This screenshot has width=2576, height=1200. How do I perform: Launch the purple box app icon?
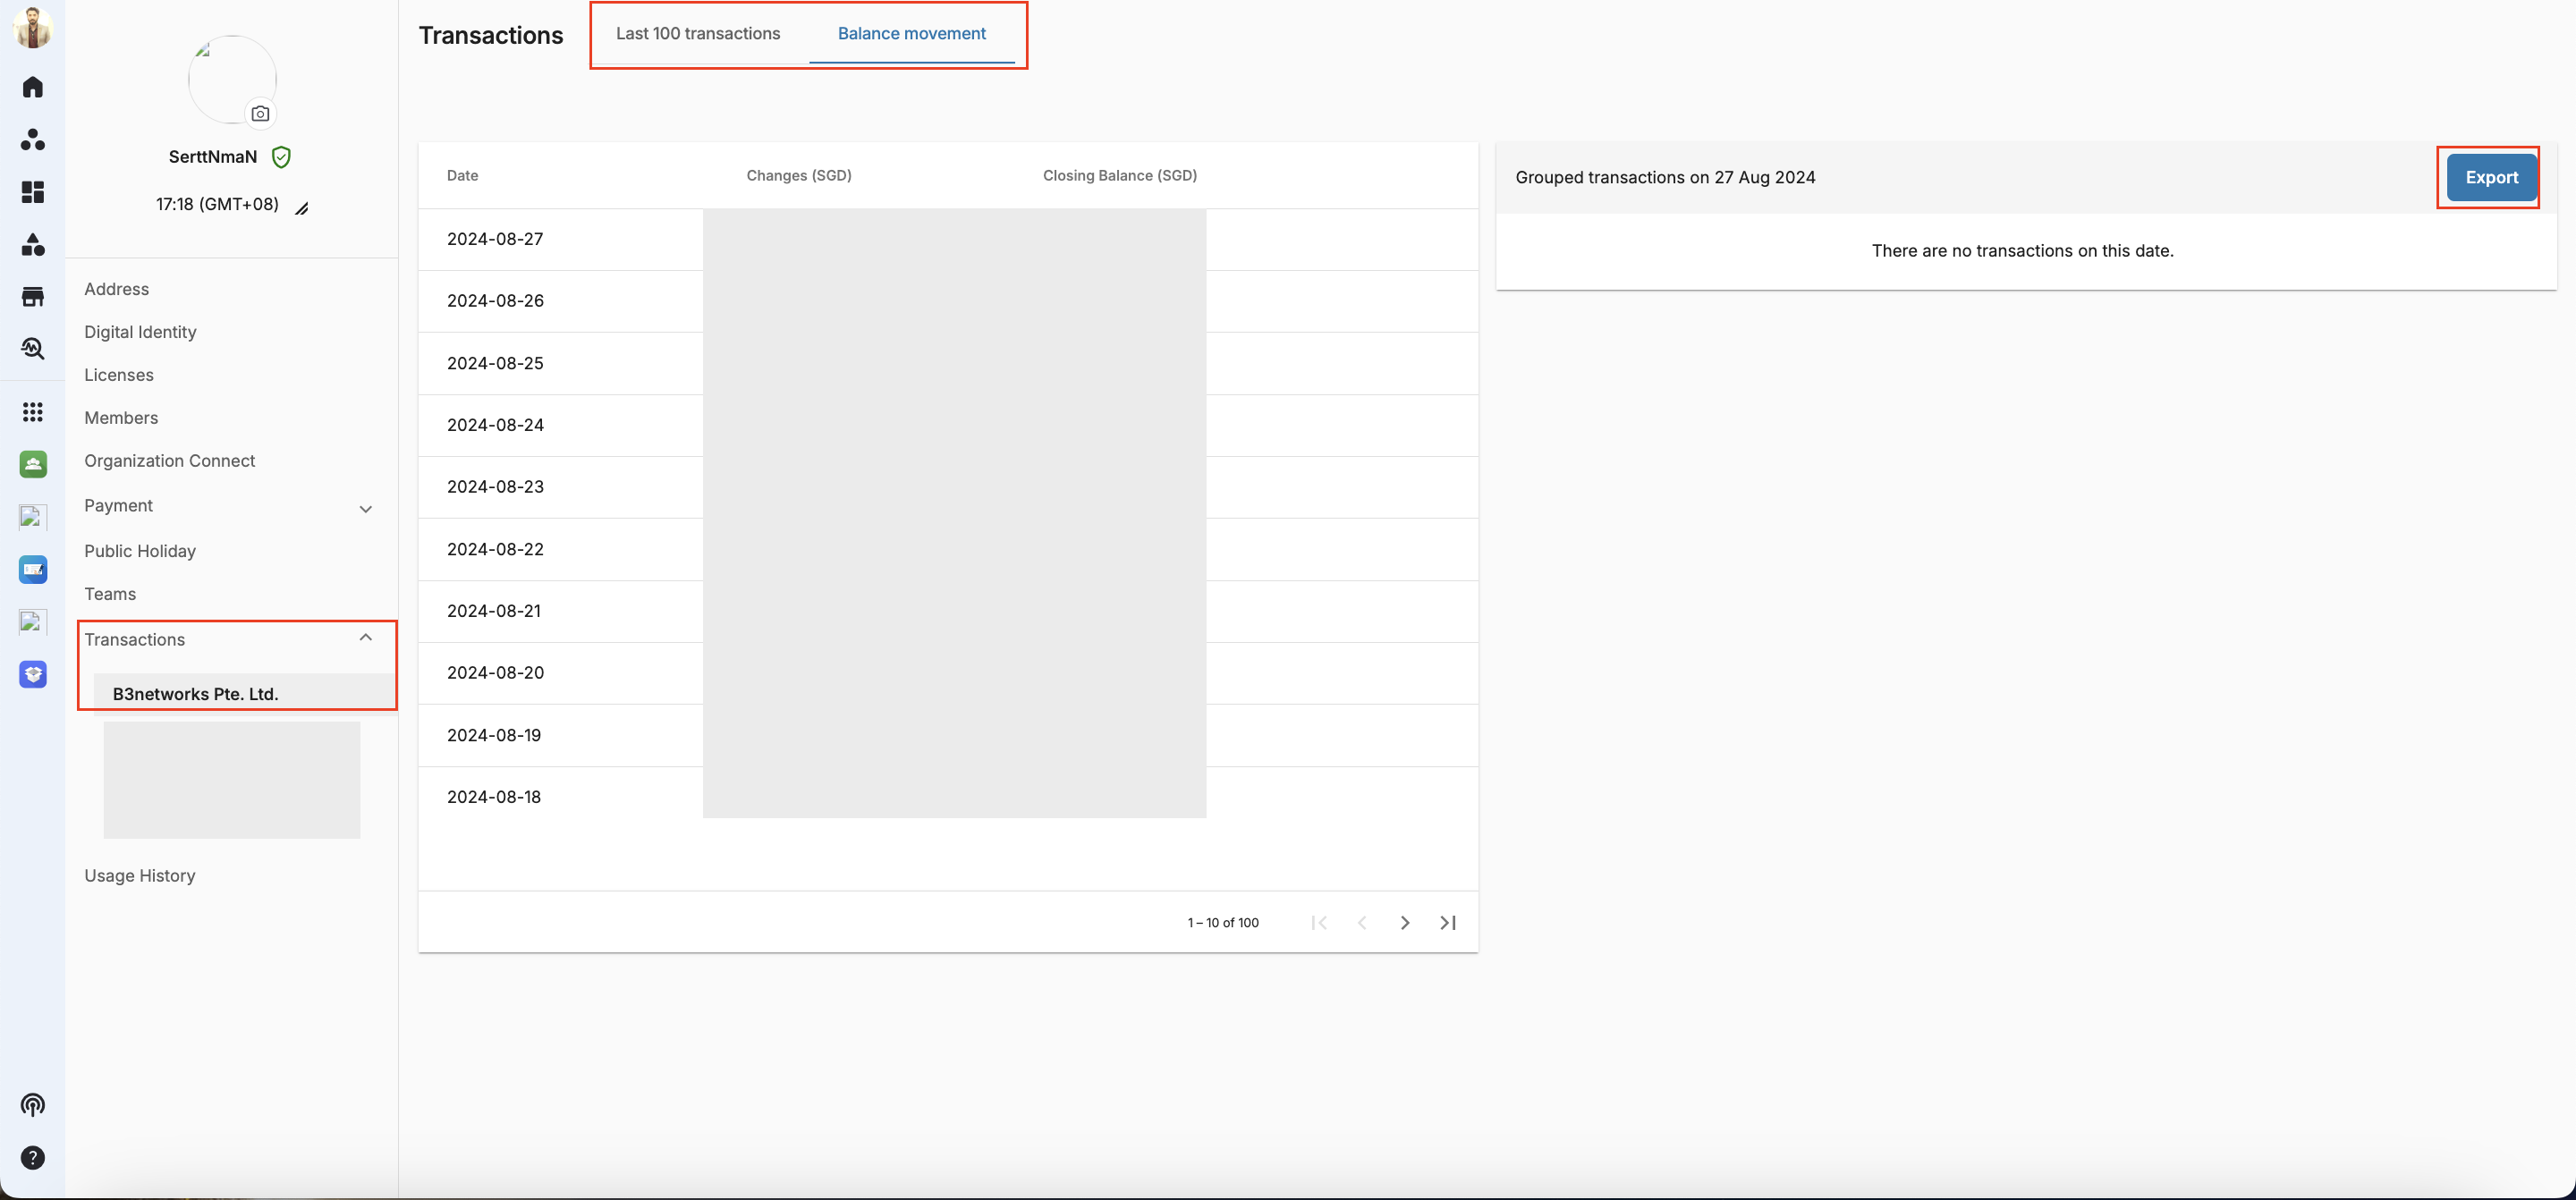(33, 675)
